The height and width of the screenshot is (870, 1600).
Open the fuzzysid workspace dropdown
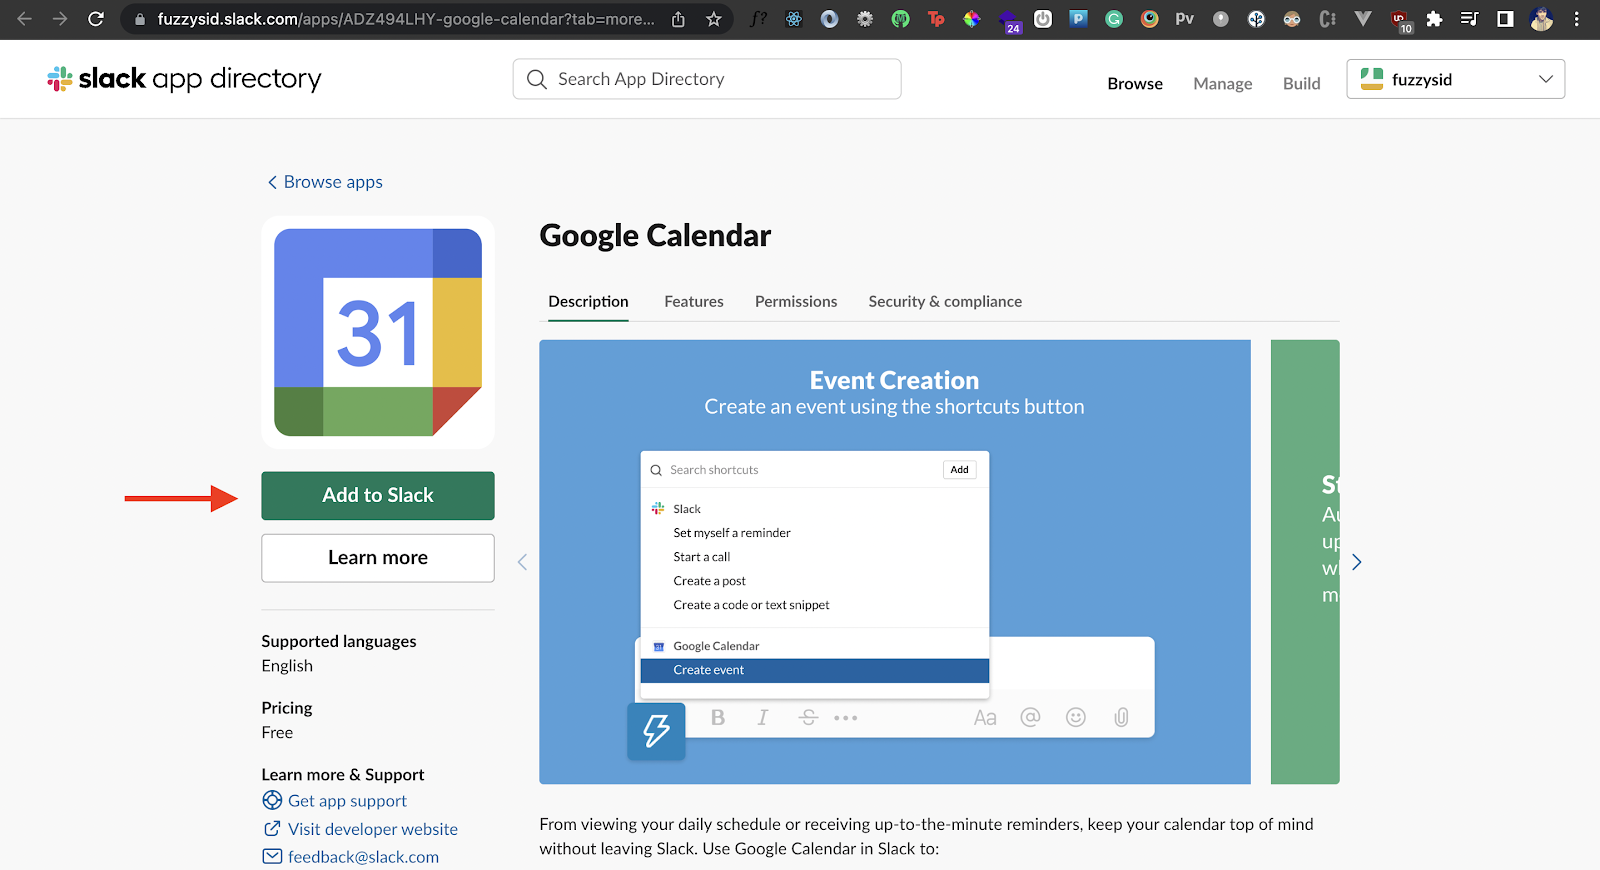click(x=1456, y=79)
